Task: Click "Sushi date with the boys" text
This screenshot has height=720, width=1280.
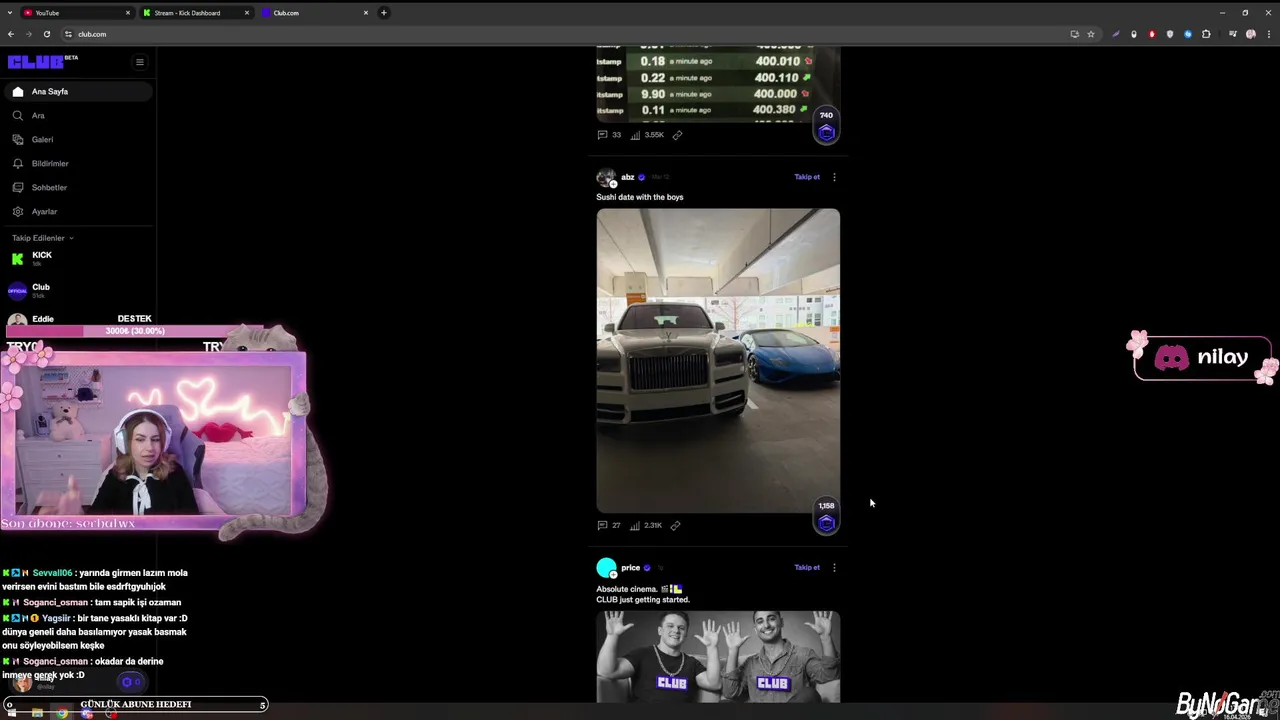Action: [x=640, y=197]
